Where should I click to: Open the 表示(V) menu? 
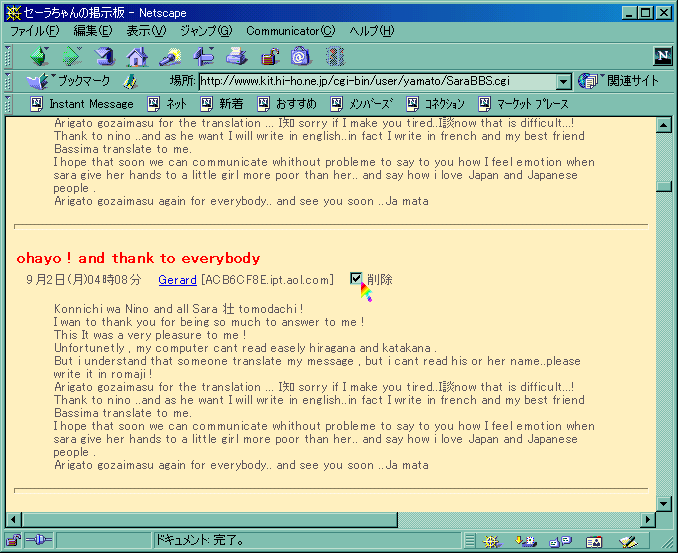point(146,31)
